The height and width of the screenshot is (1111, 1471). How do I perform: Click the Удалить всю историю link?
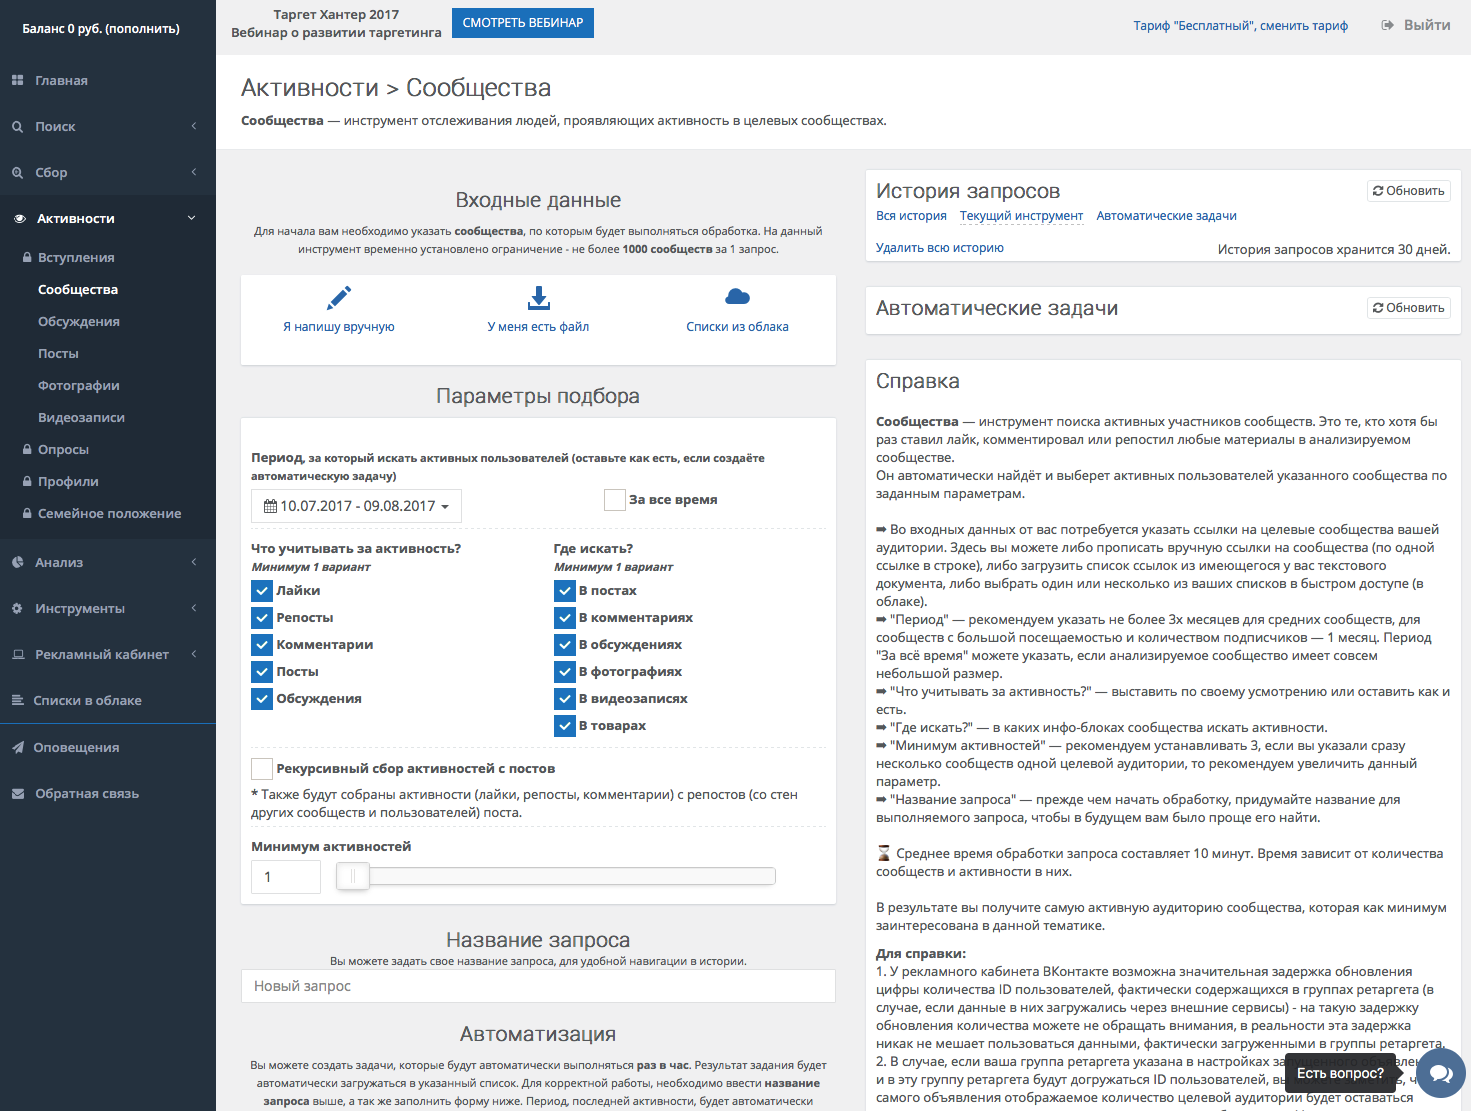click(940, 248)
